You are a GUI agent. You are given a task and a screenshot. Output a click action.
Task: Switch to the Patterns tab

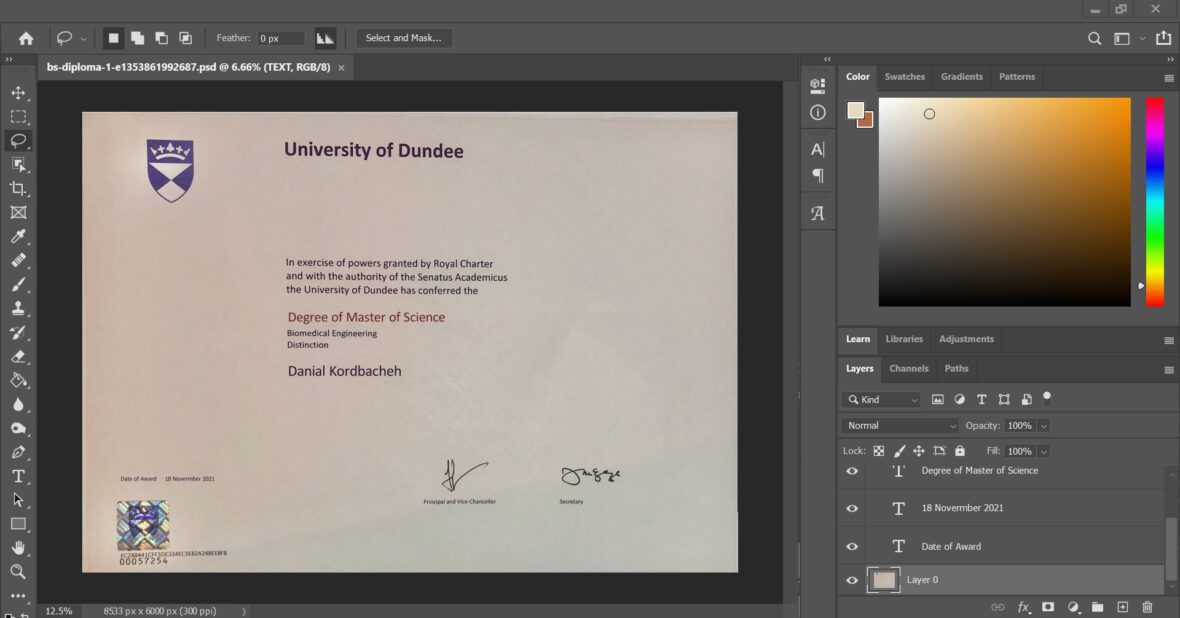pyautogui.click(x=1017, y=77)
